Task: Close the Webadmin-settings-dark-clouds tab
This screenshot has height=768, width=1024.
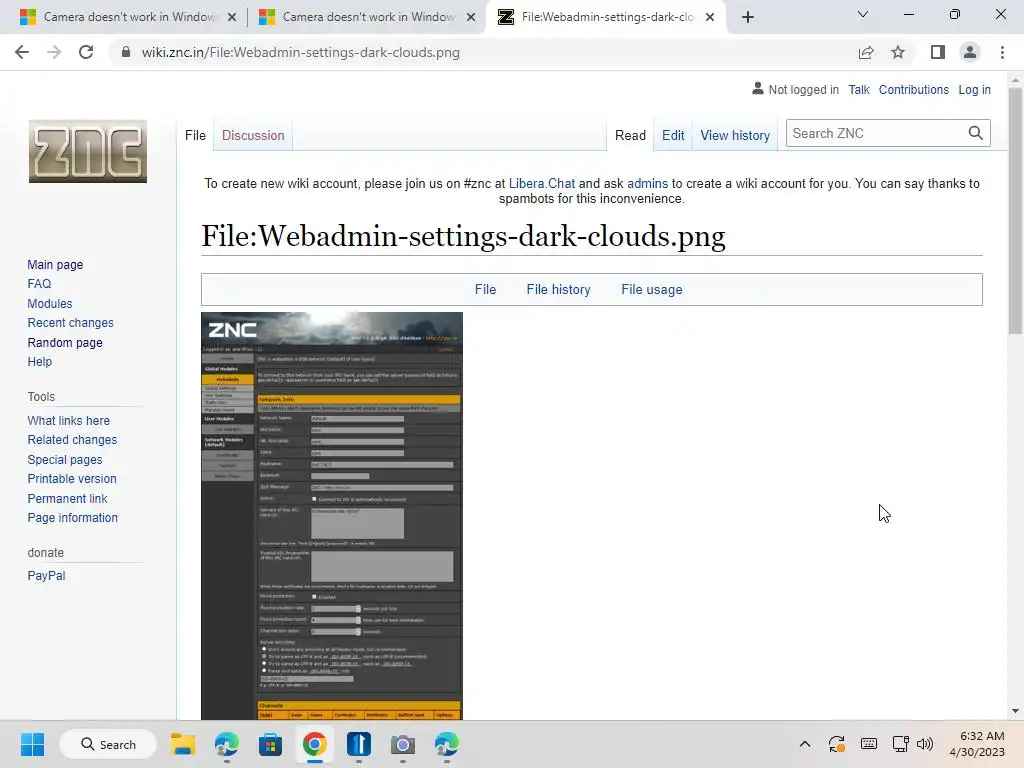Action: [710, 17]
